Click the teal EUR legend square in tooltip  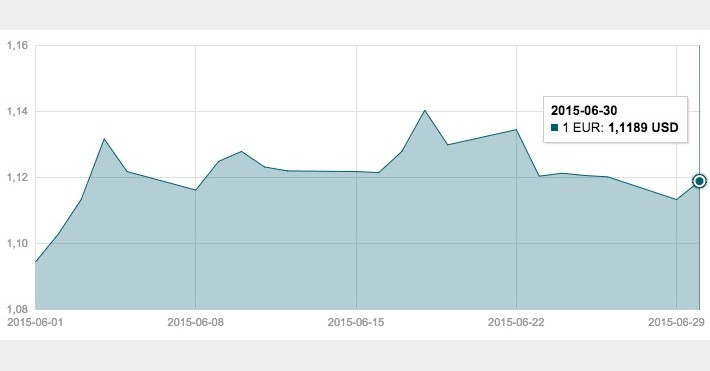pyautogui.click(x=554, y=128)
